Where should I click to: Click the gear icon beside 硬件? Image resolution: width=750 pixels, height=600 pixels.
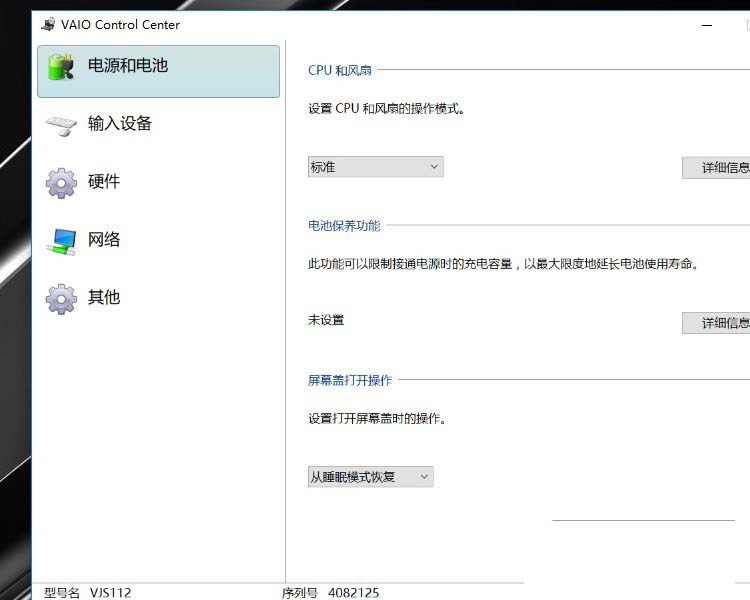click(x=61, y=183)
